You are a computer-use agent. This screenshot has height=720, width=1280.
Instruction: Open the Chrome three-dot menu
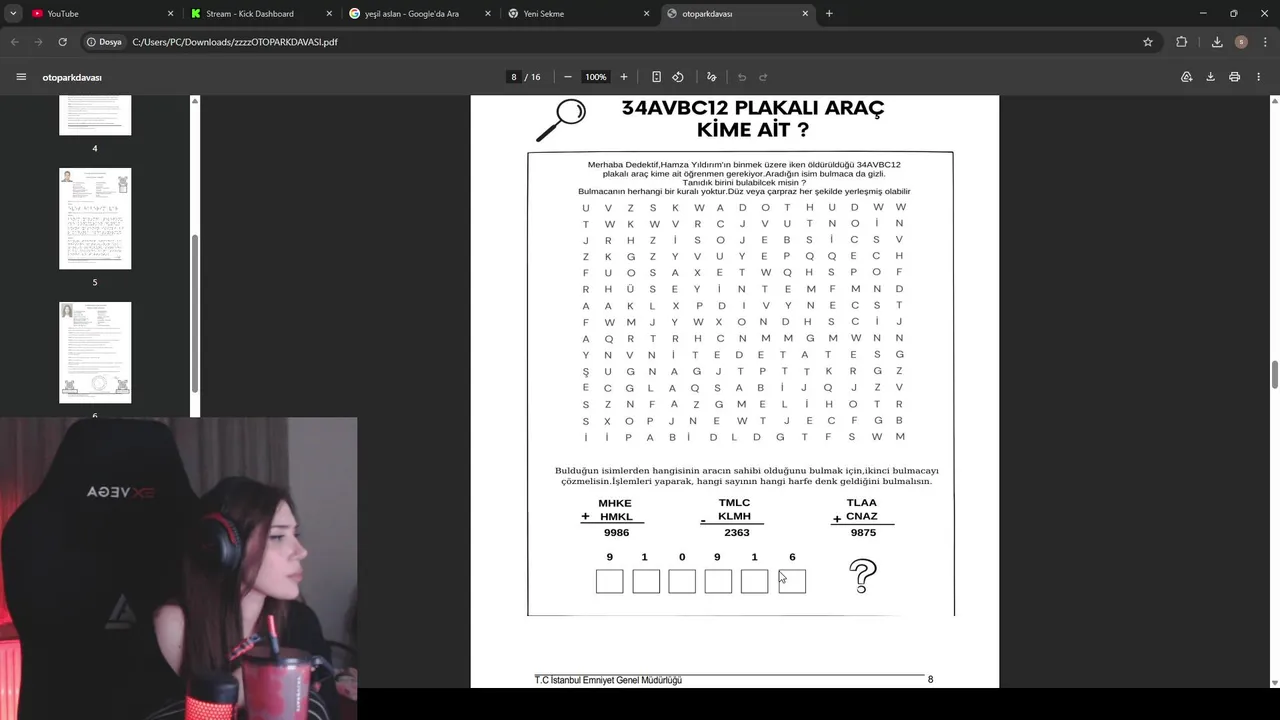point(1264,42)
